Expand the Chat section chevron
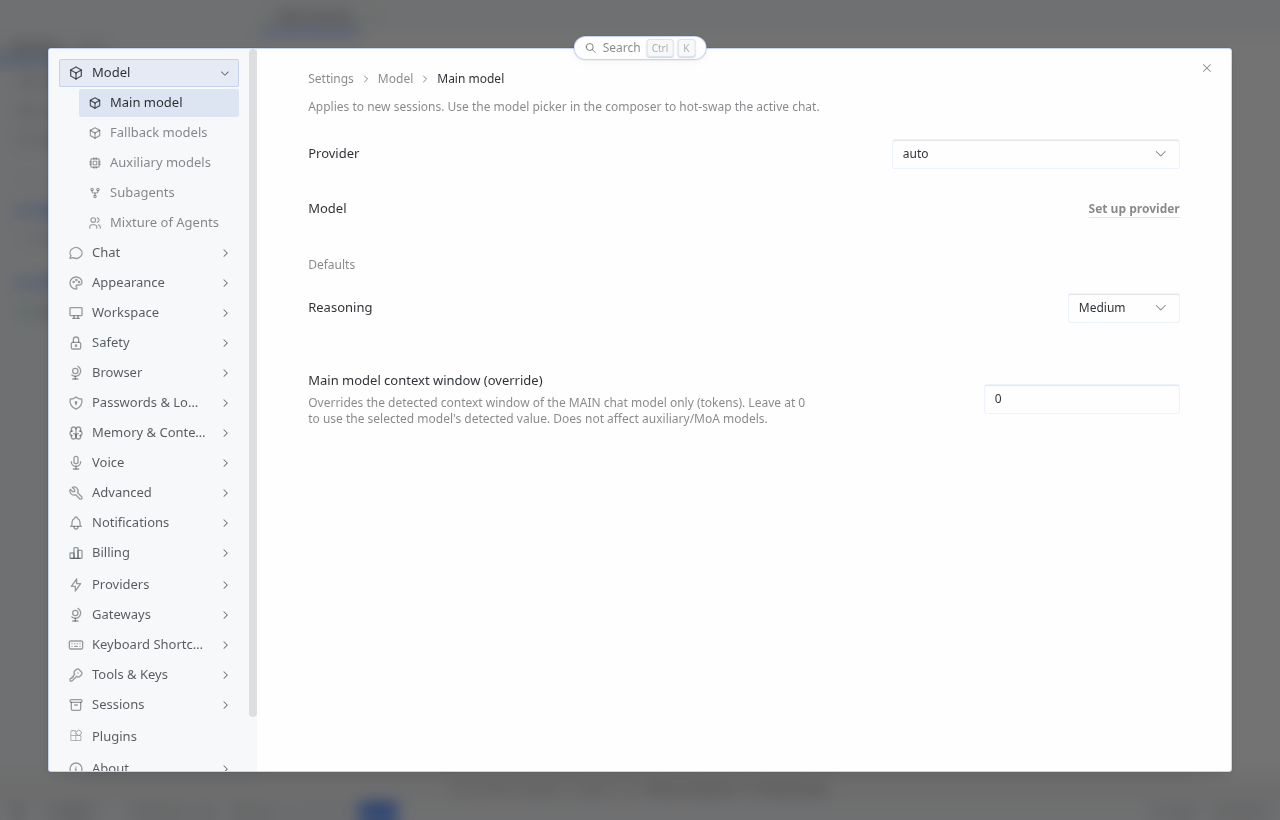The width and height of the screenshot is (1280, 820). tap(225, 253)
